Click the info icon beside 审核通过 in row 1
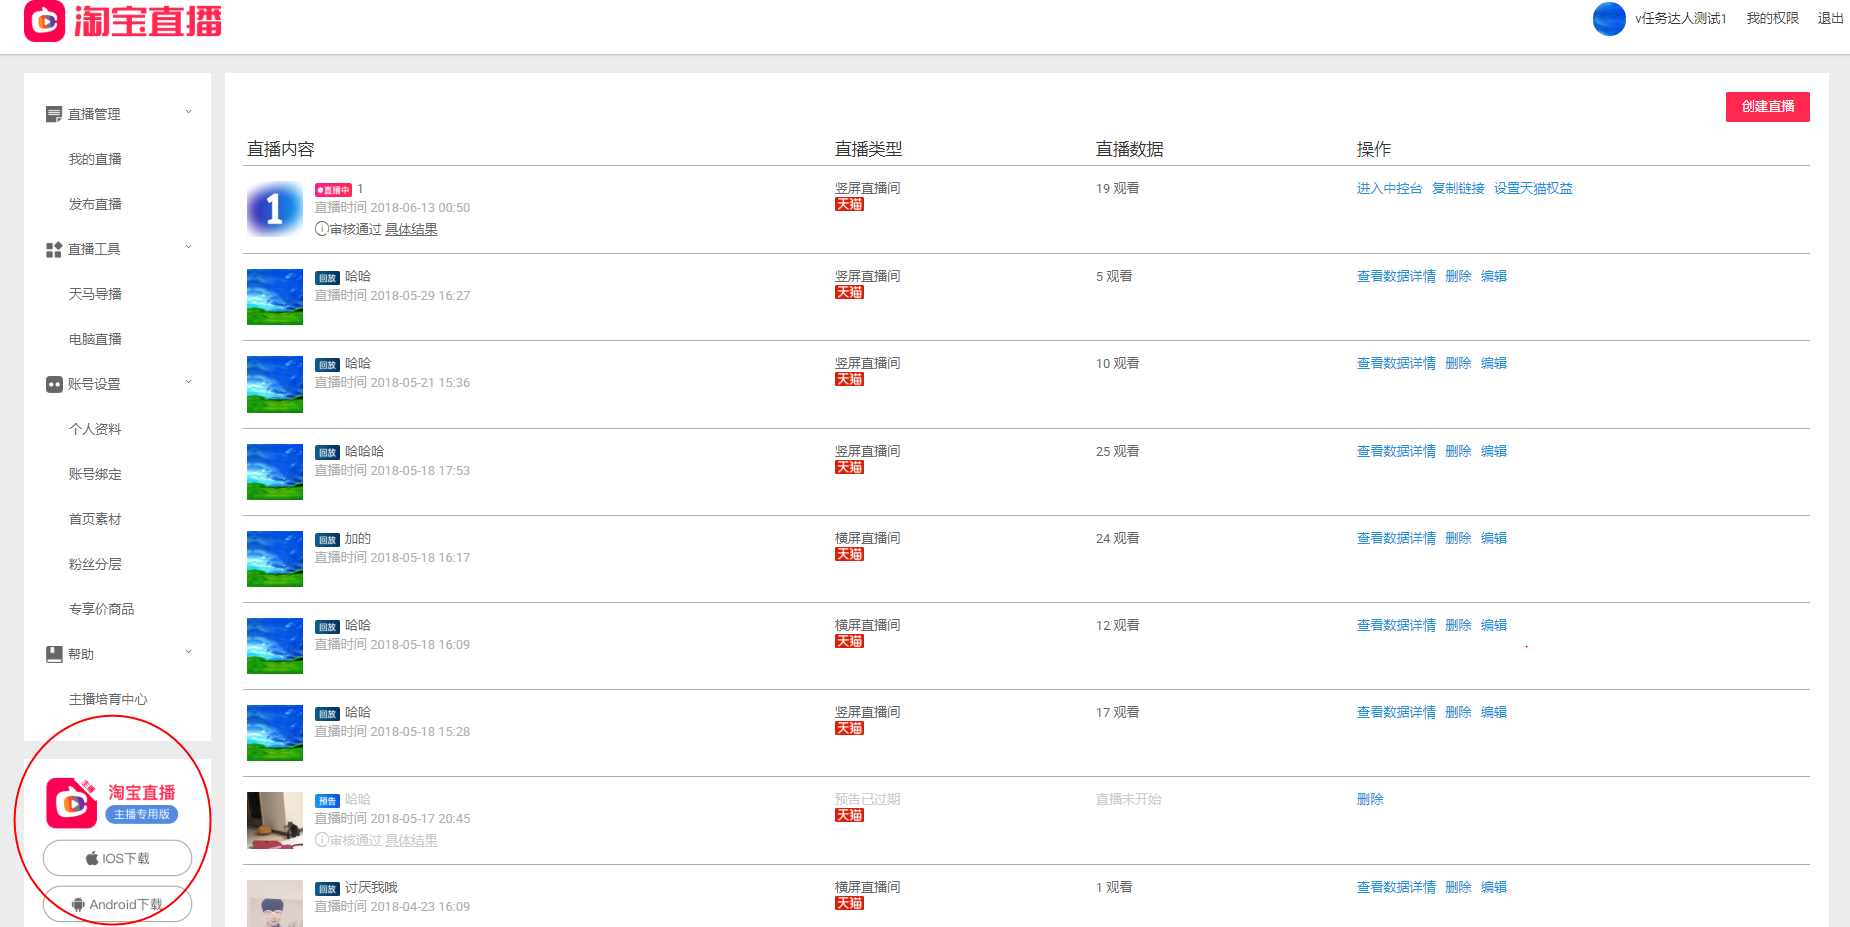This screenshot has width=1850, height=927. click(322, 229)
